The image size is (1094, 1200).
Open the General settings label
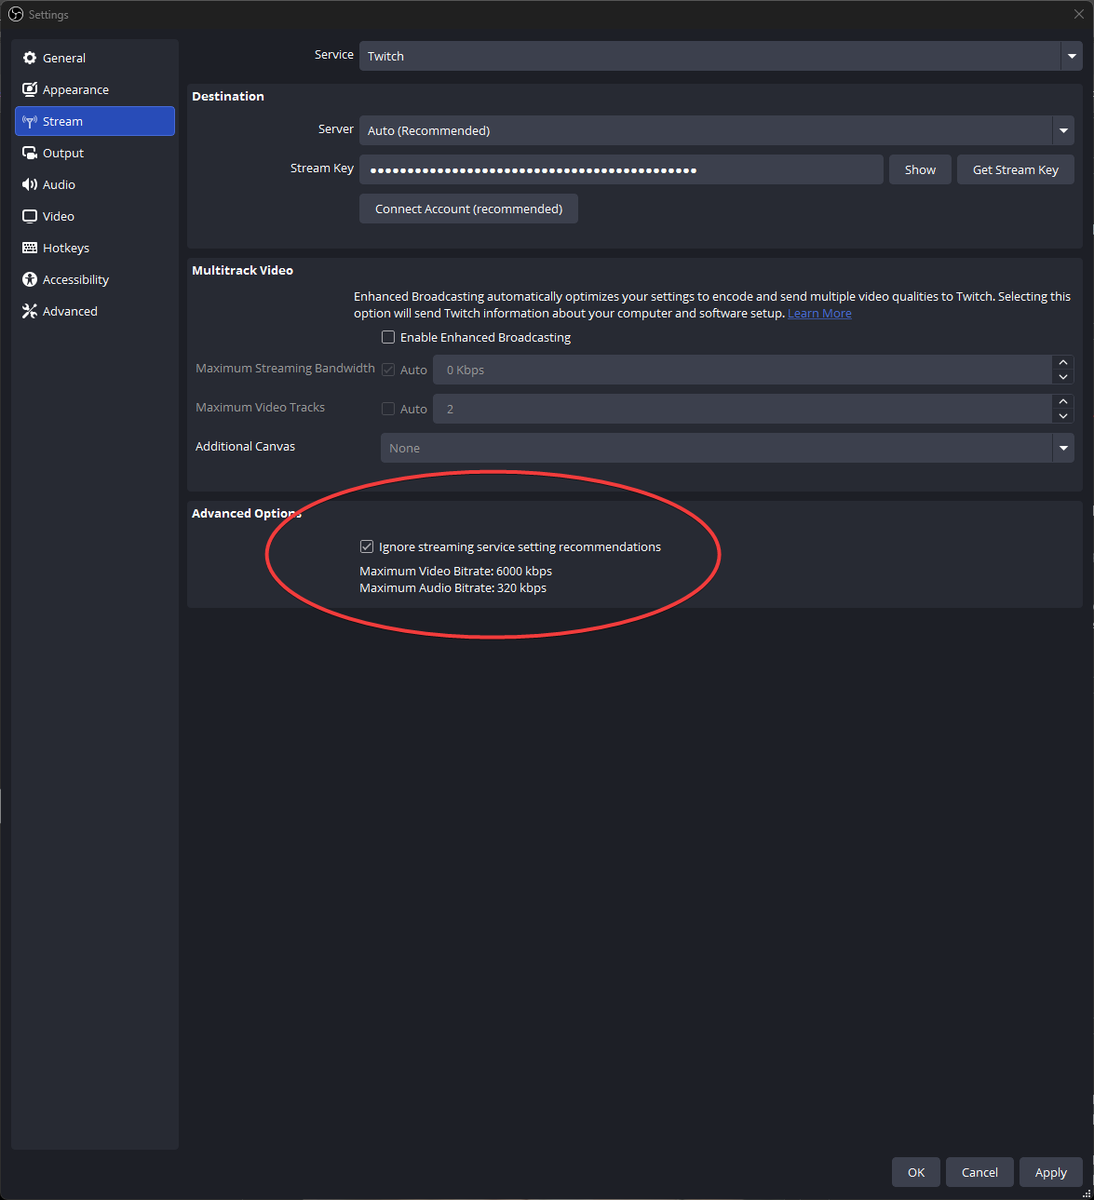tap(64, 58)
